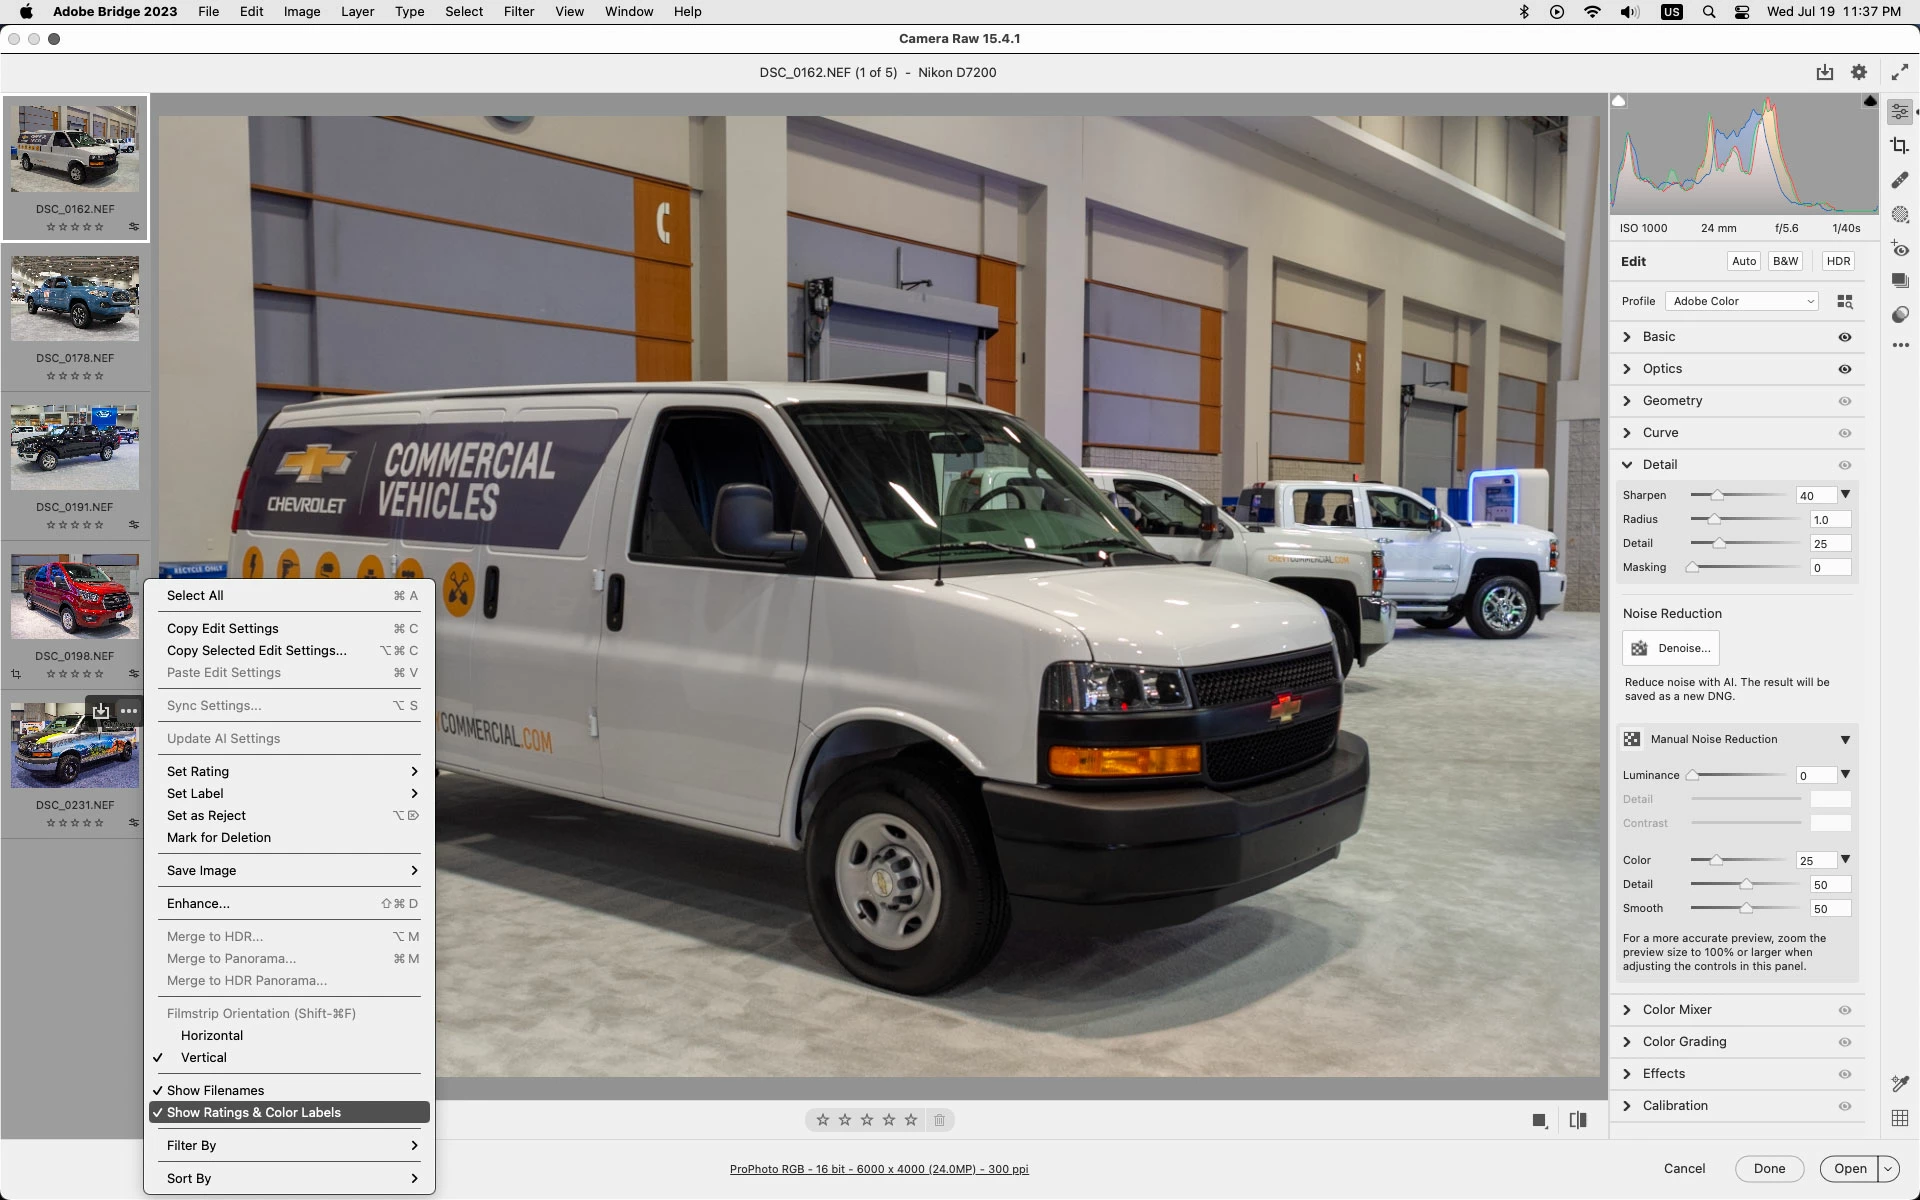Uncheck Show Filenames option
The width and height of the screenshot is (1920, 1200).
point(215,1090)
